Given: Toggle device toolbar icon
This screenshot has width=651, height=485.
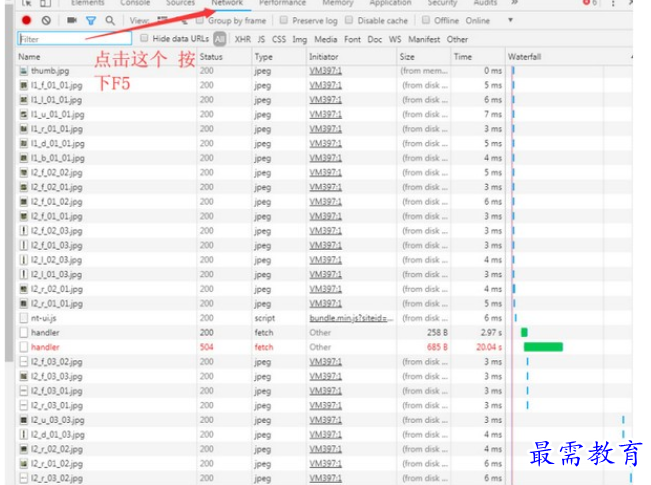Looking at the screenshot, I should [45, 2].
